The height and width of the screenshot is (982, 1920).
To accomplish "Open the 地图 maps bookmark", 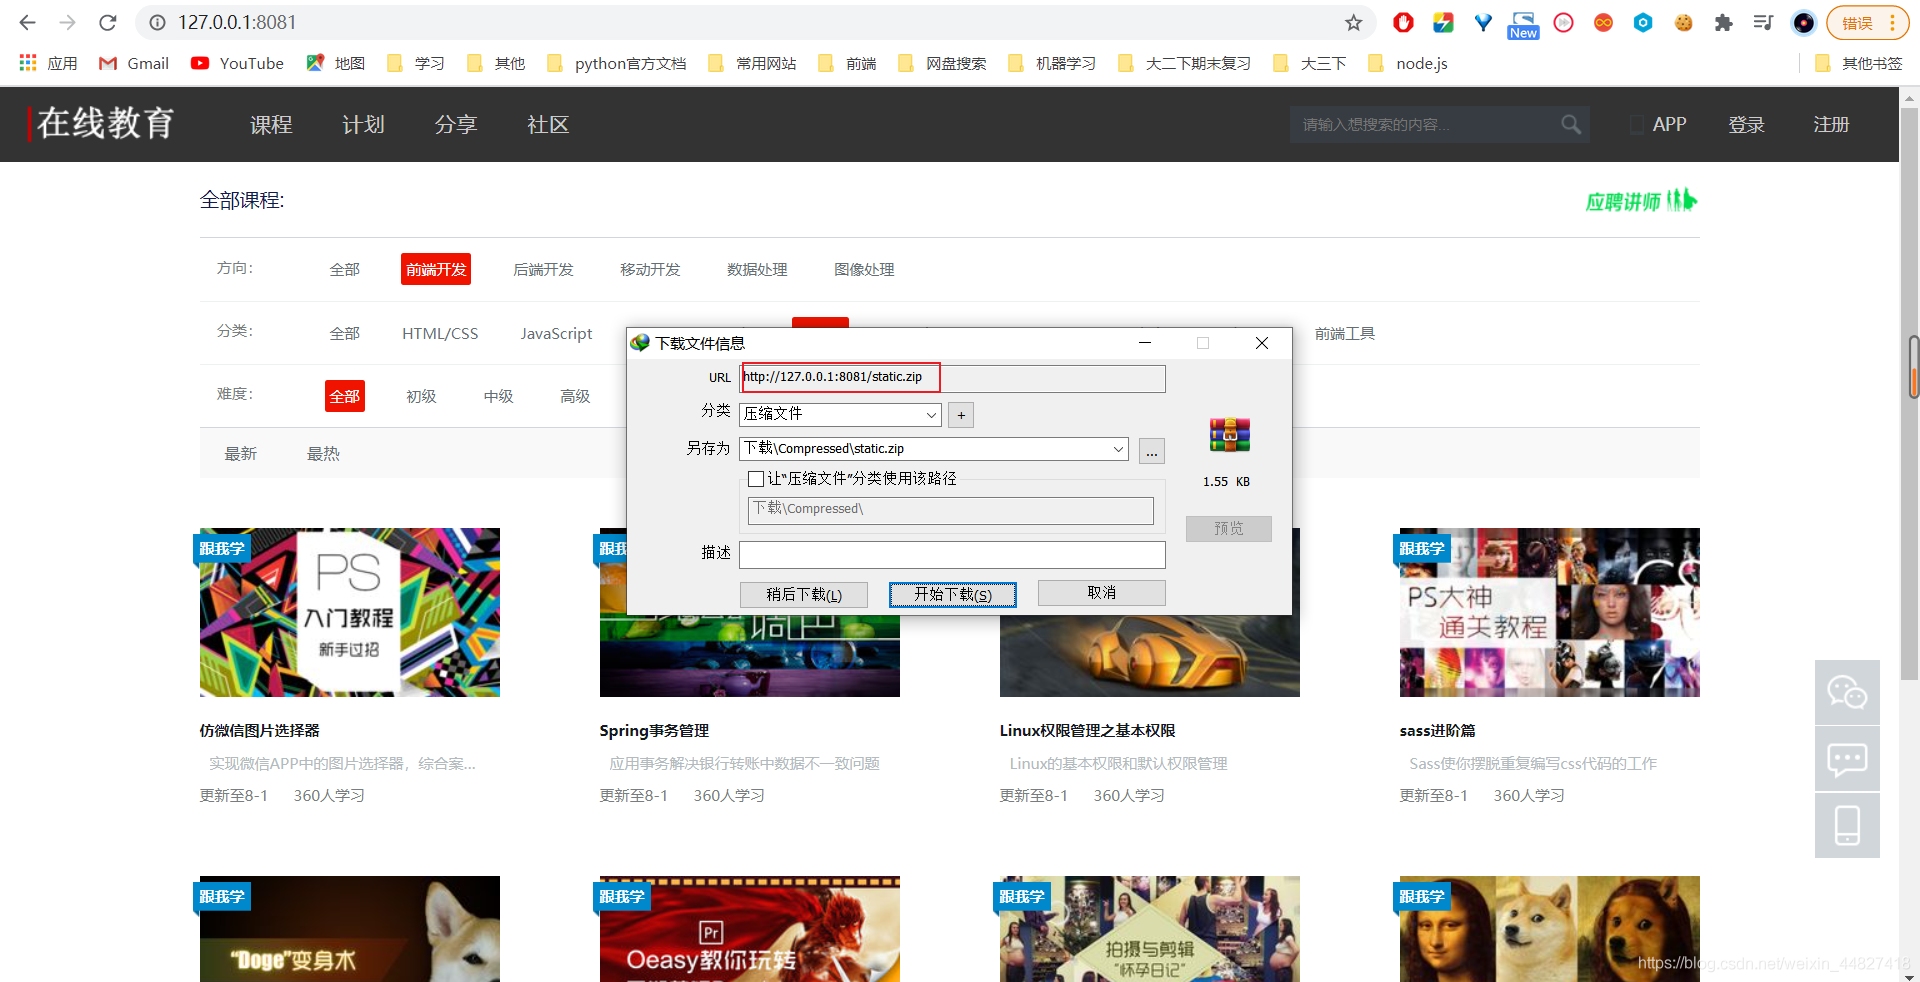I will 335,63.
